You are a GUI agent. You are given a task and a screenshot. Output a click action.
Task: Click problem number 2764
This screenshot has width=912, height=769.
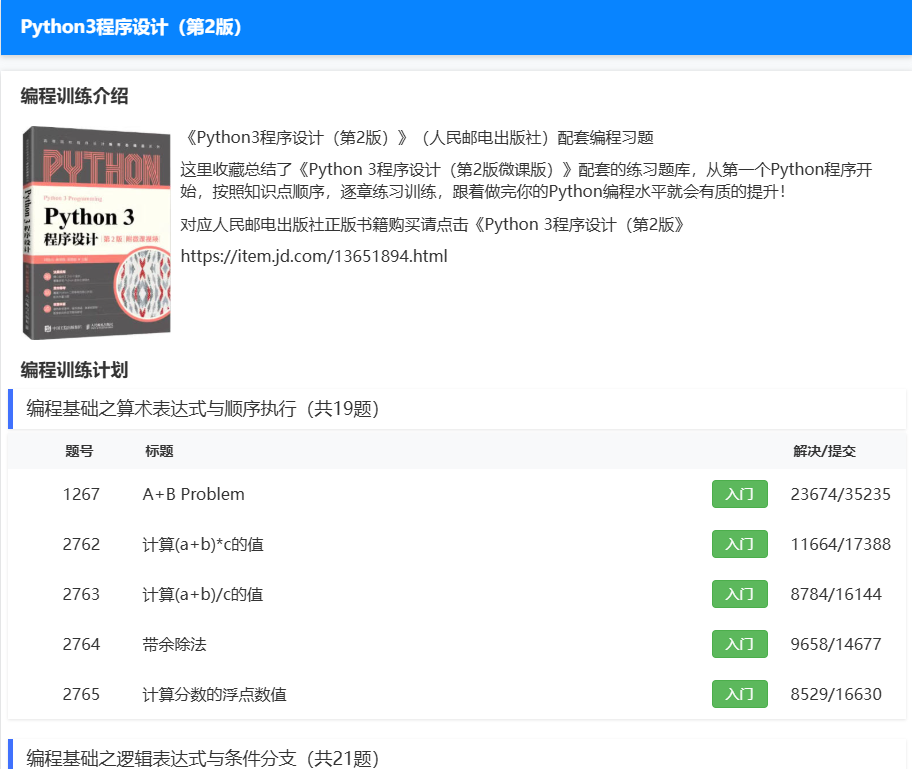click(x=81, y=645)
